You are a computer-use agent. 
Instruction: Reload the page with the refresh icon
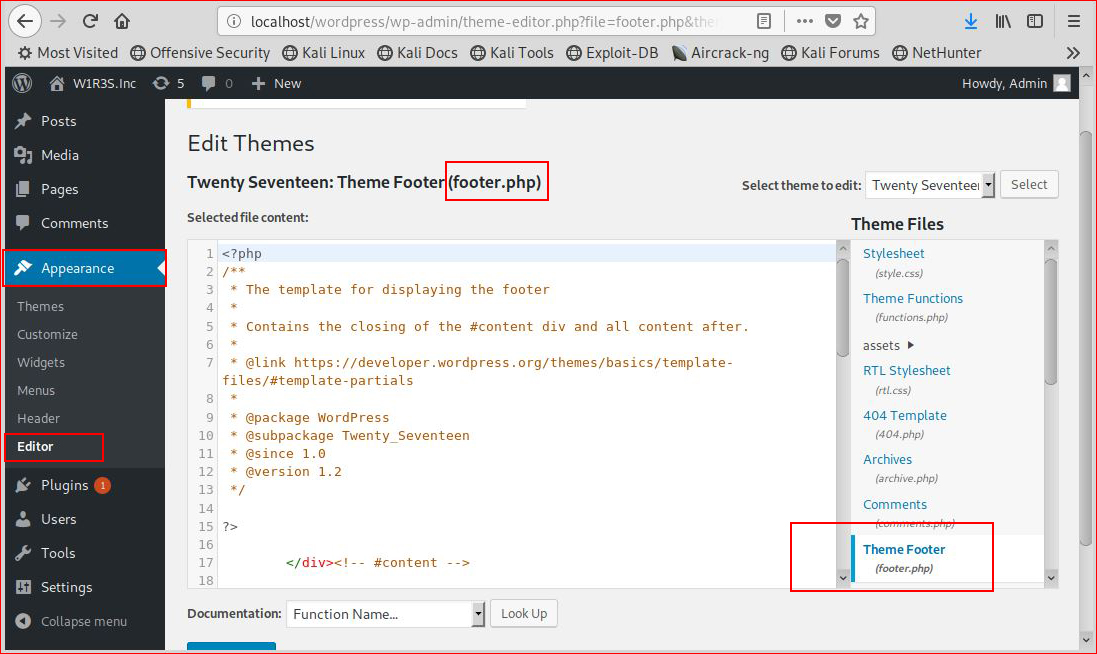click(90, 21)
